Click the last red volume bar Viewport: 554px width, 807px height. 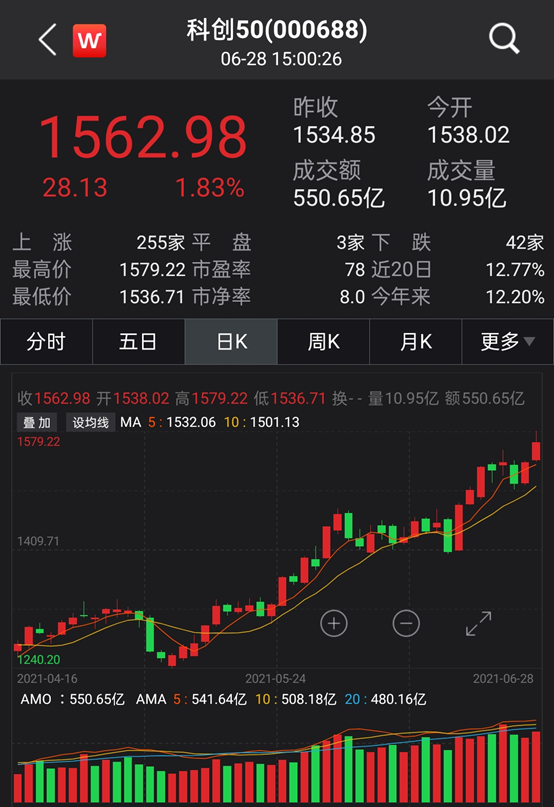536,767
